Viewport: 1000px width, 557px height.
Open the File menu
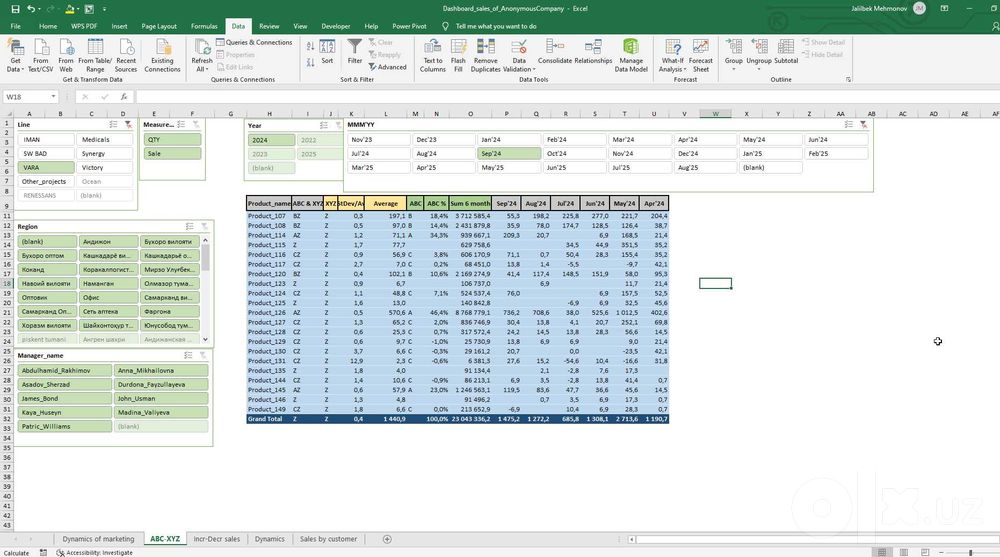16,26
